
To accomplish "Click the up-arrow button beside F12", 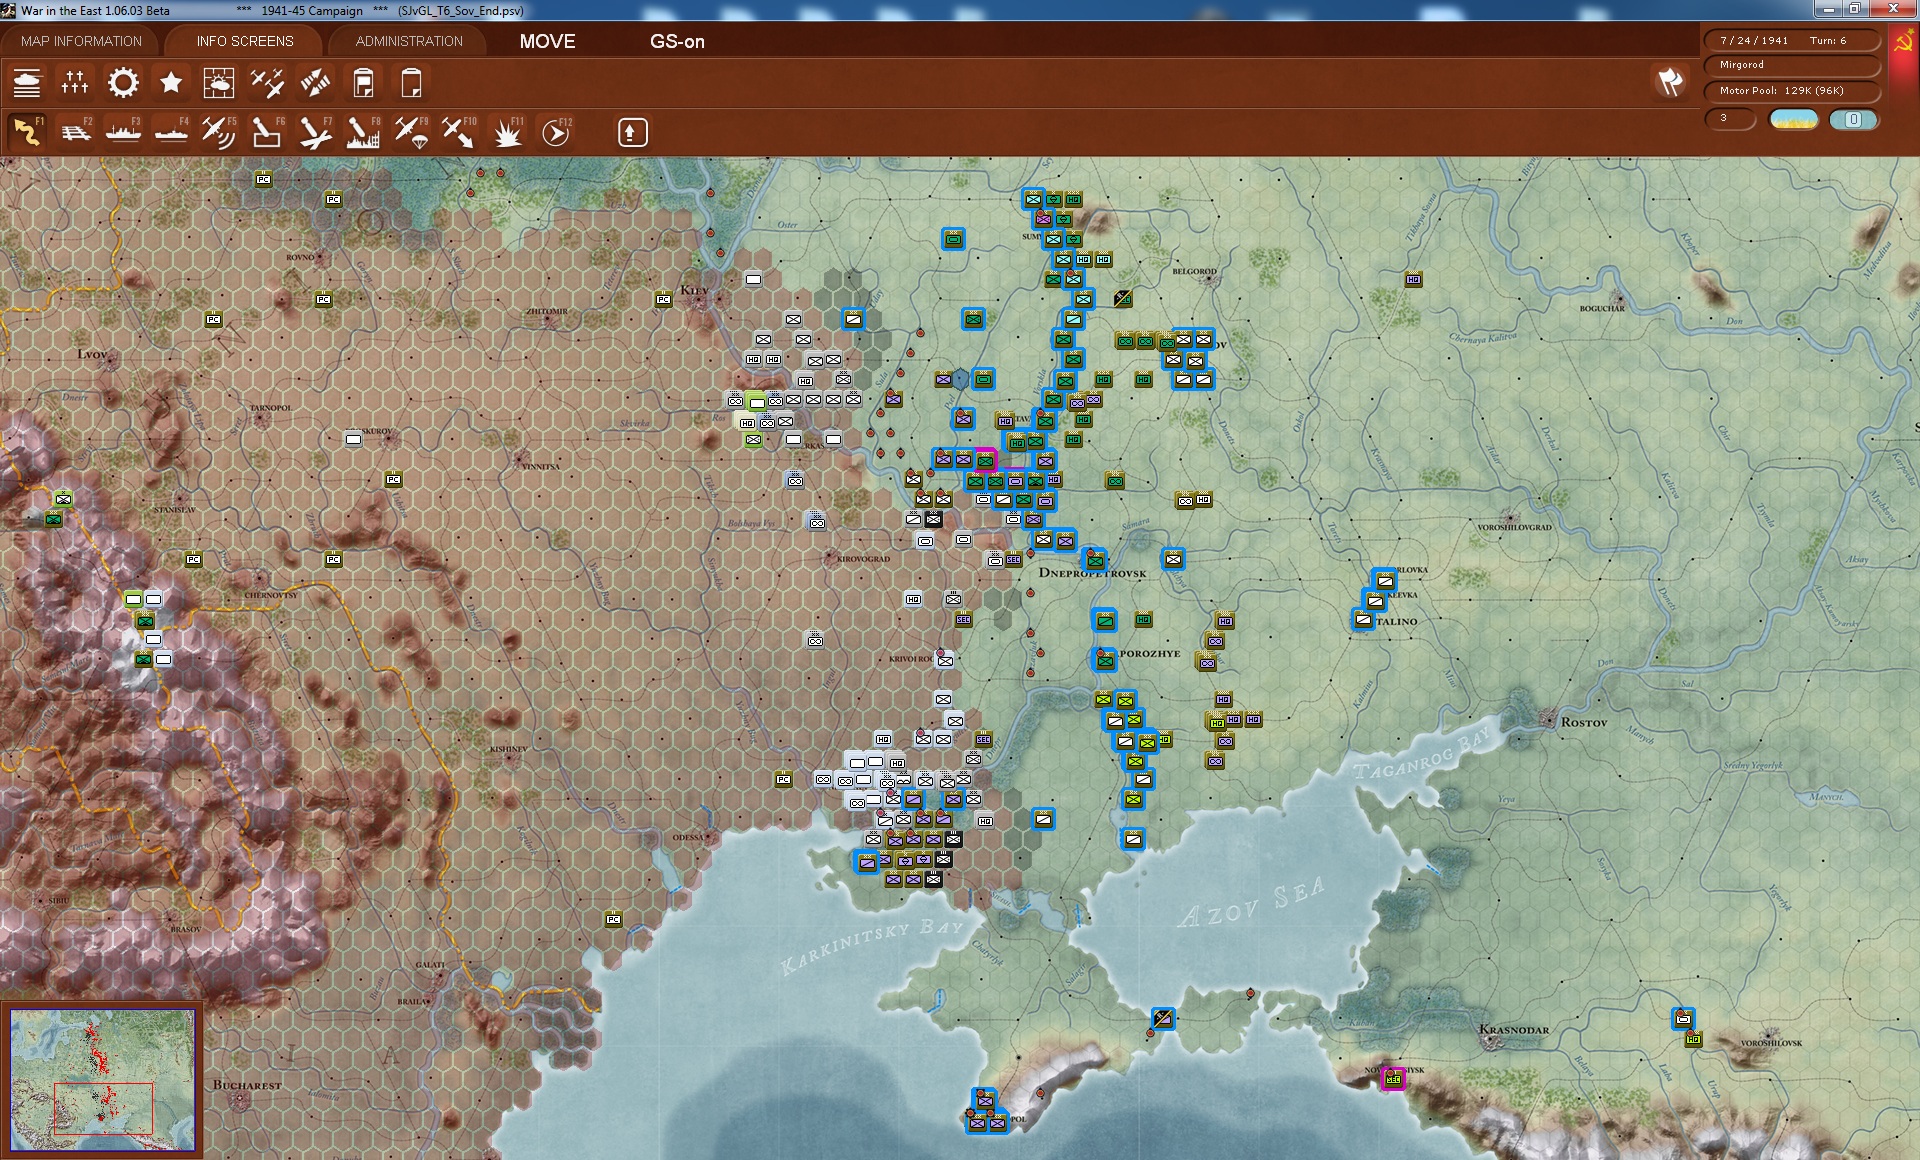I will [632, 132].
